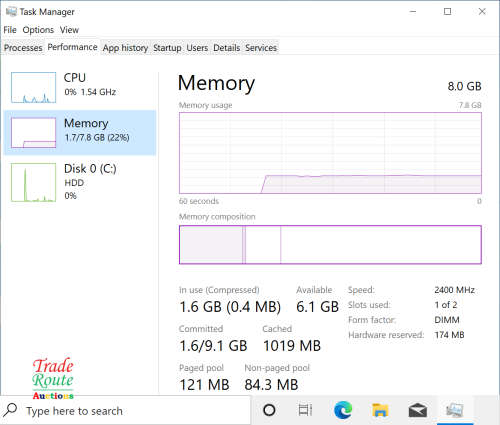The width and height of the screenshot is (500, 425).
Task: Open the Disk 0 (C:) performance view
Action: click(x=80, y=182)
